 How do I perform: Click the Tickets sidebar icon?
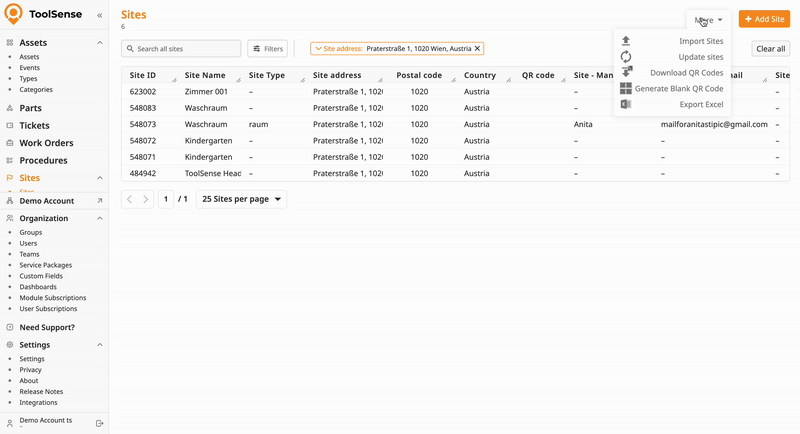click(x=10, y=125)
